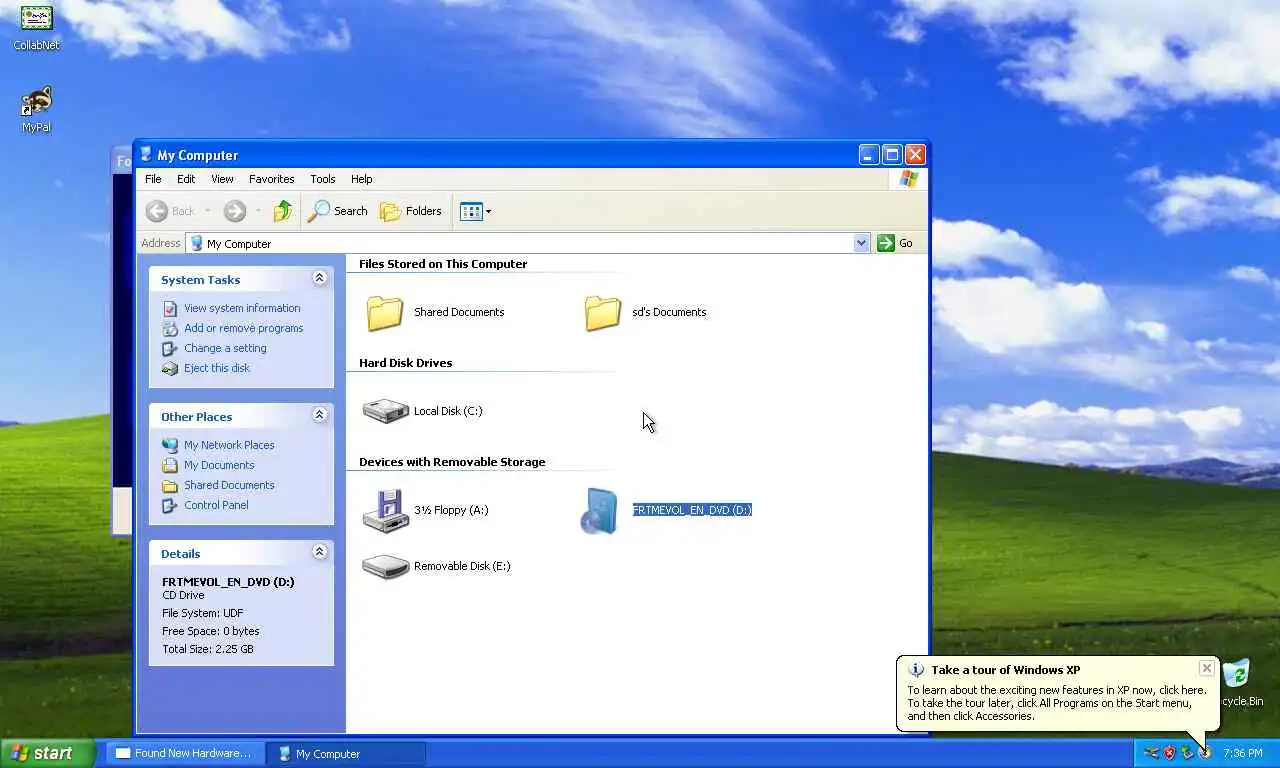Click the green Forward arrow button
The image size is (1280, 768).
click(234, 211)
